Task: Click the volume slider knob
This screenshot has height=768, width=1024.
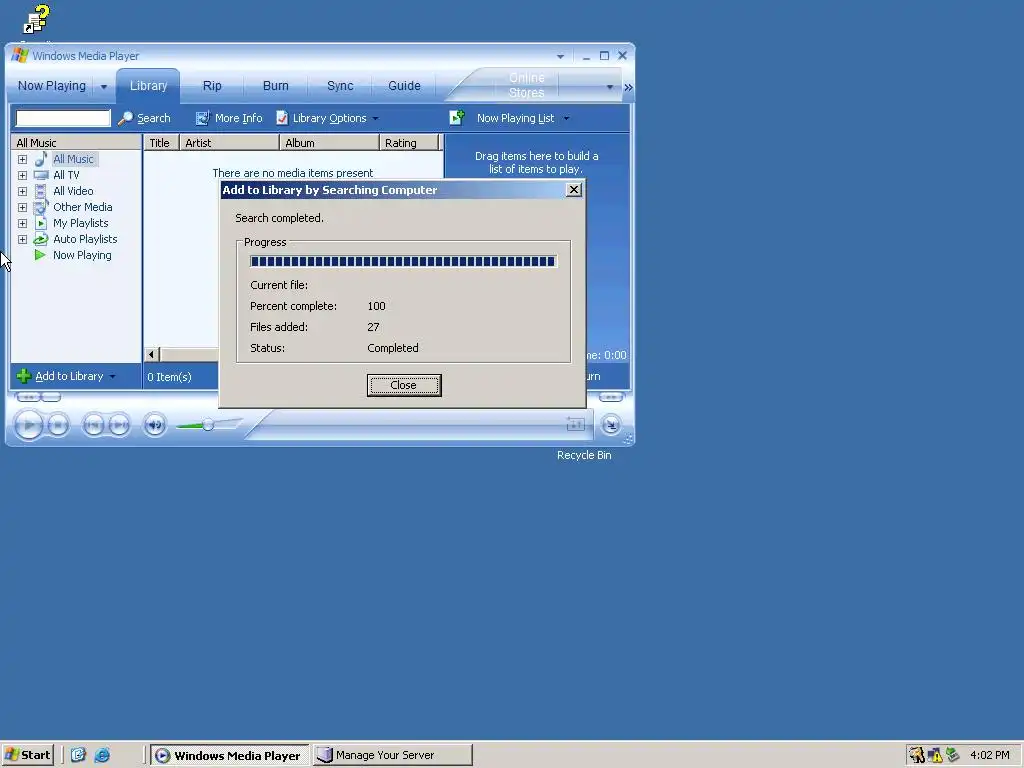Action: pos(208,425)
